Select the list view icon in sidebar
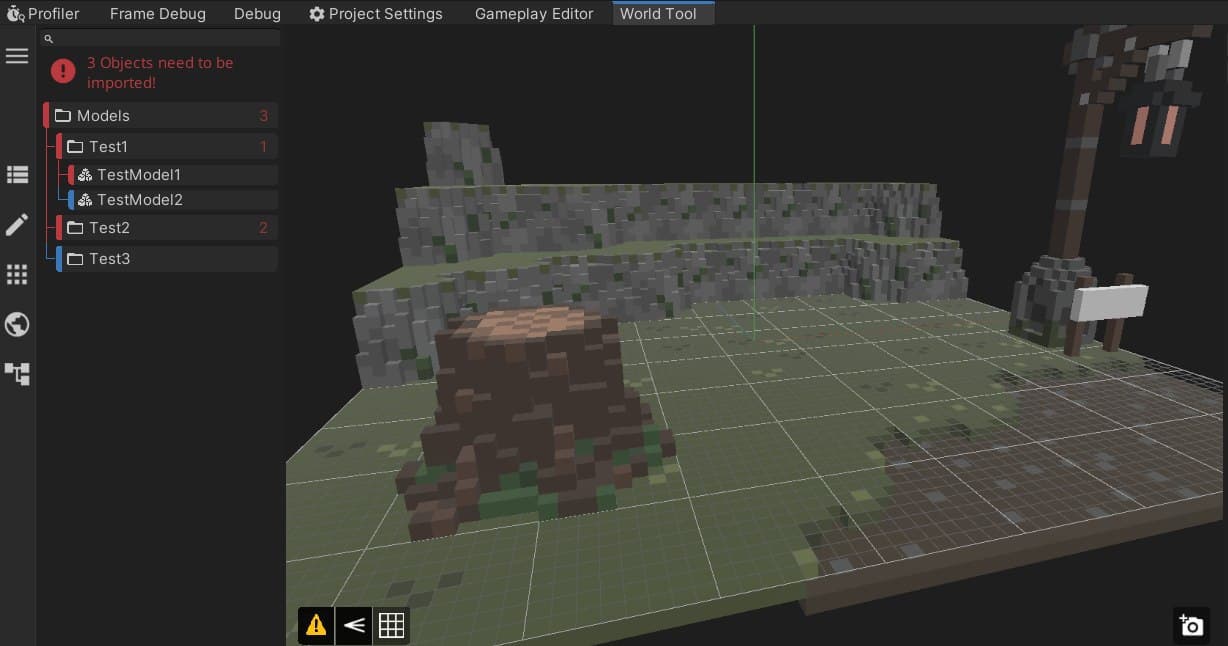Image resolution: width=1228 pixels, height=646 pixels. tap(17, 175)
